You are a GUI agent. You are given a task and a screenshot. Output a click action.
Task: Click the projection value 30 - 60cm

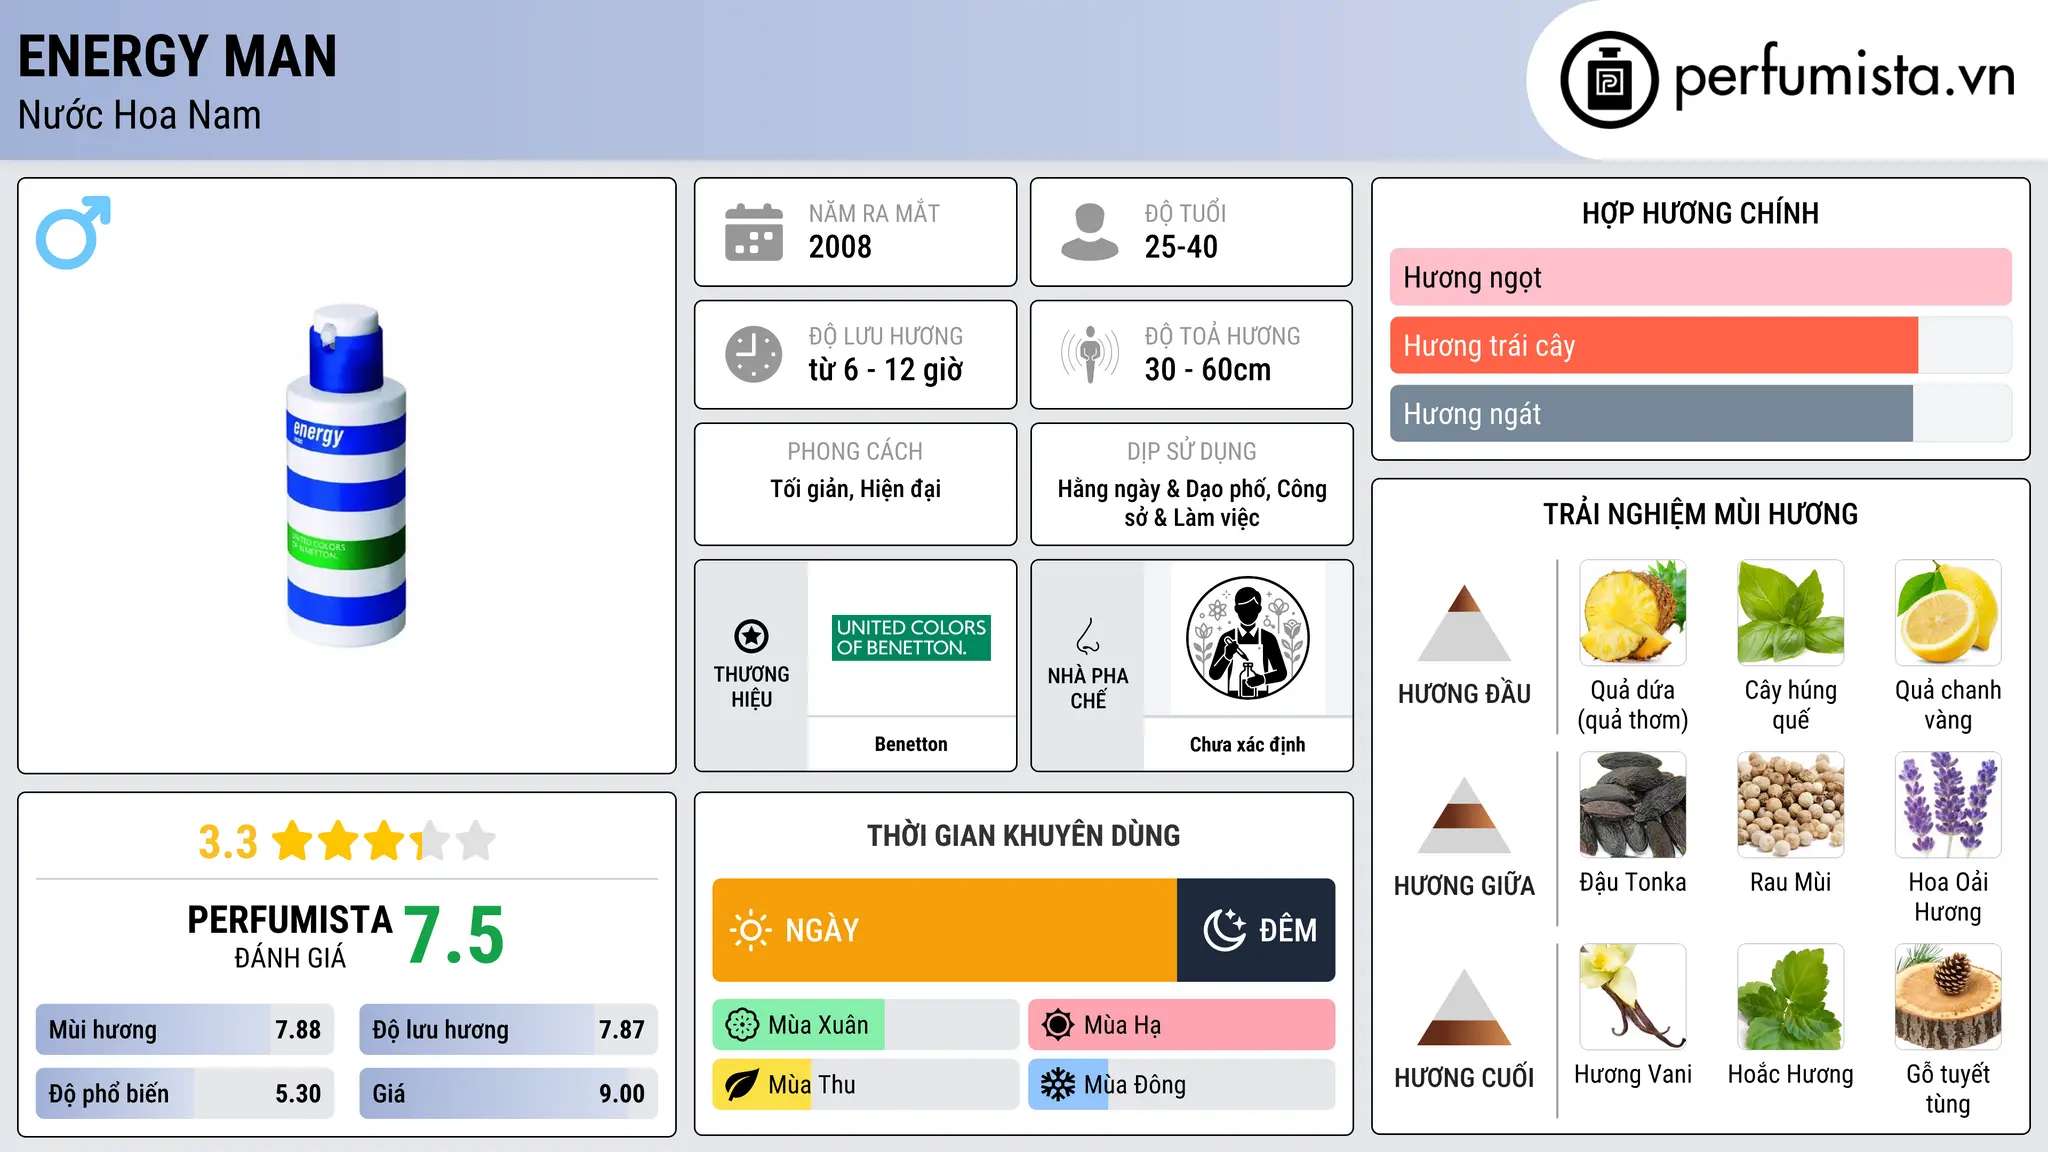pos(1207,370)
